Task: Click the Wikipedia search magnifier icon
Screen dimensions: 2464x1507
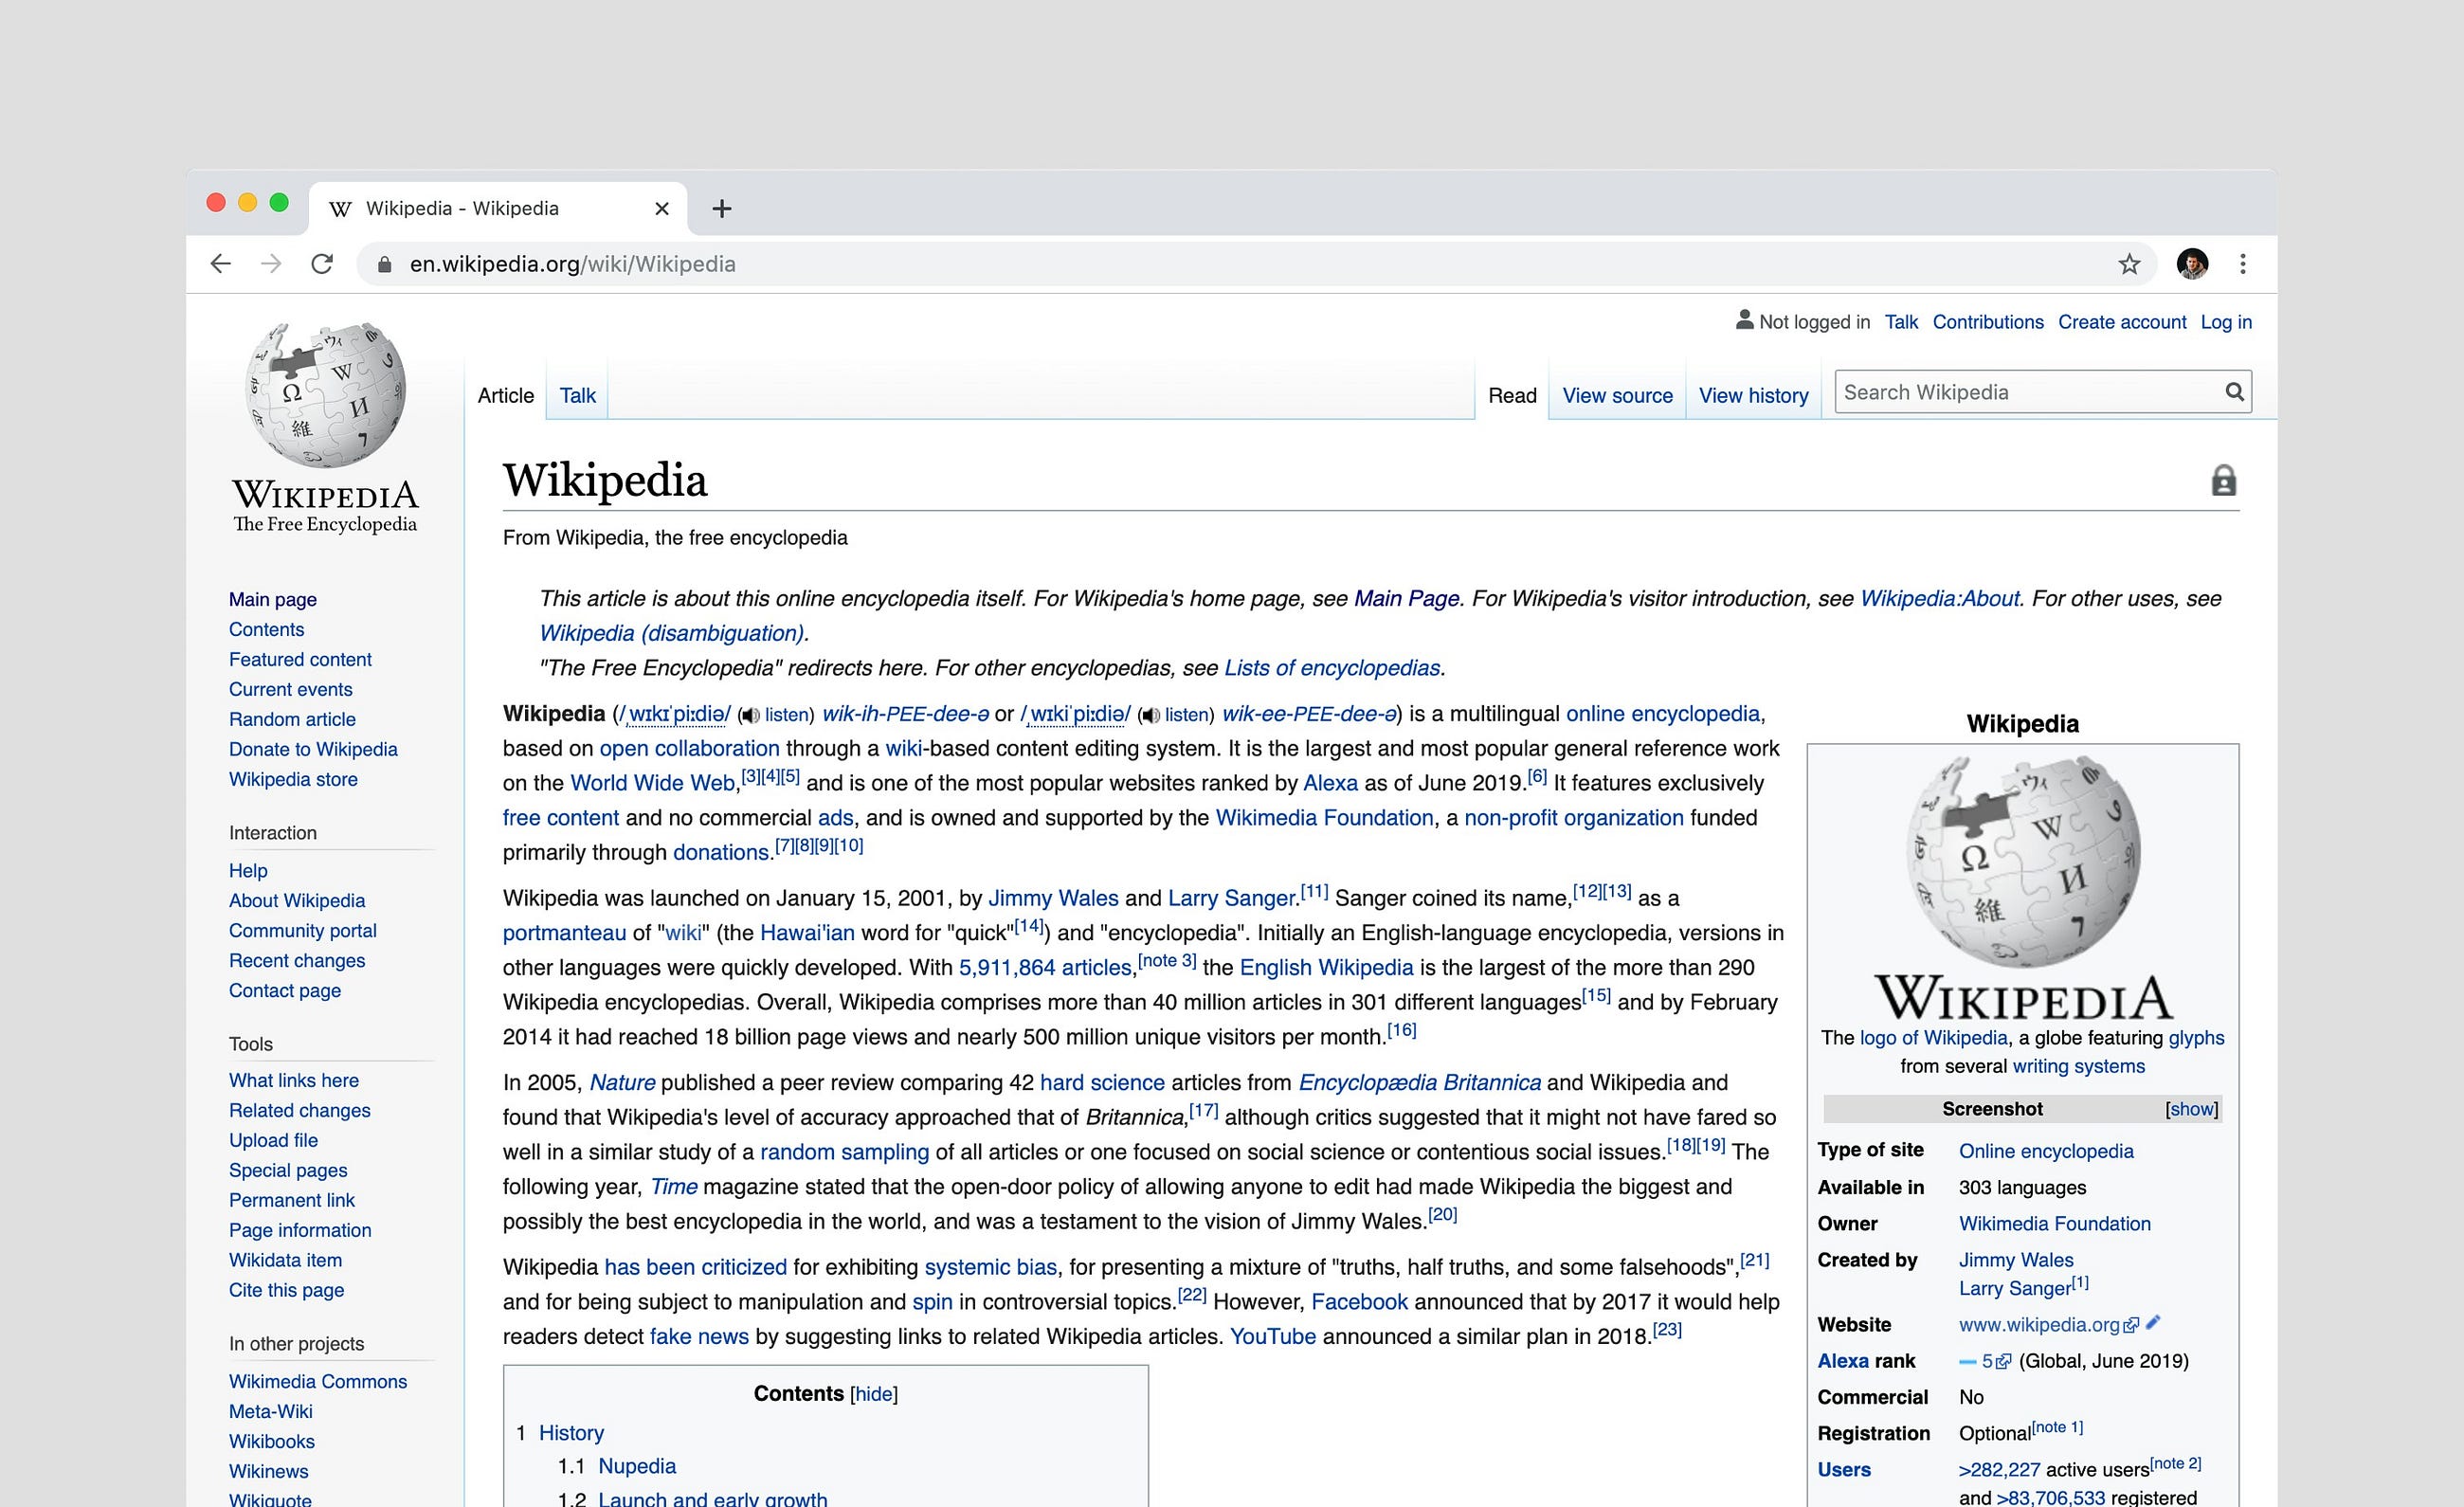Action: pyautogui.click(x=2234, y=390)
